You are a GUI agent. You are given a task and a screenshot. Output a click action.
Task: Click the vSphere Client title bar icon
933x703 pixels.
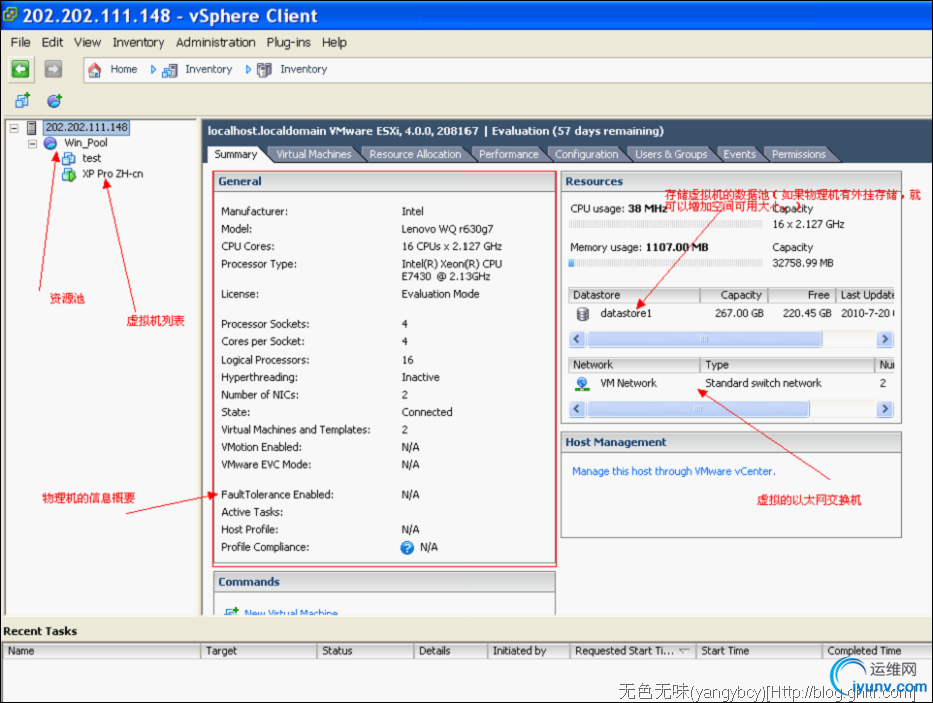[10, 14]
